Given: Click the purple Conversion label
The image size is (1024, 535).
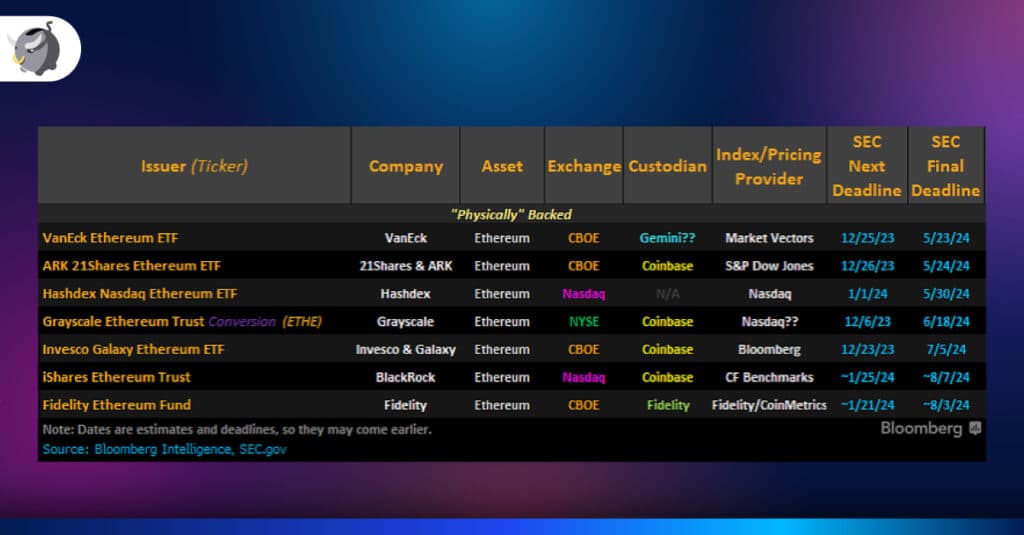Looking at the screenshot, I should point(242,321).
